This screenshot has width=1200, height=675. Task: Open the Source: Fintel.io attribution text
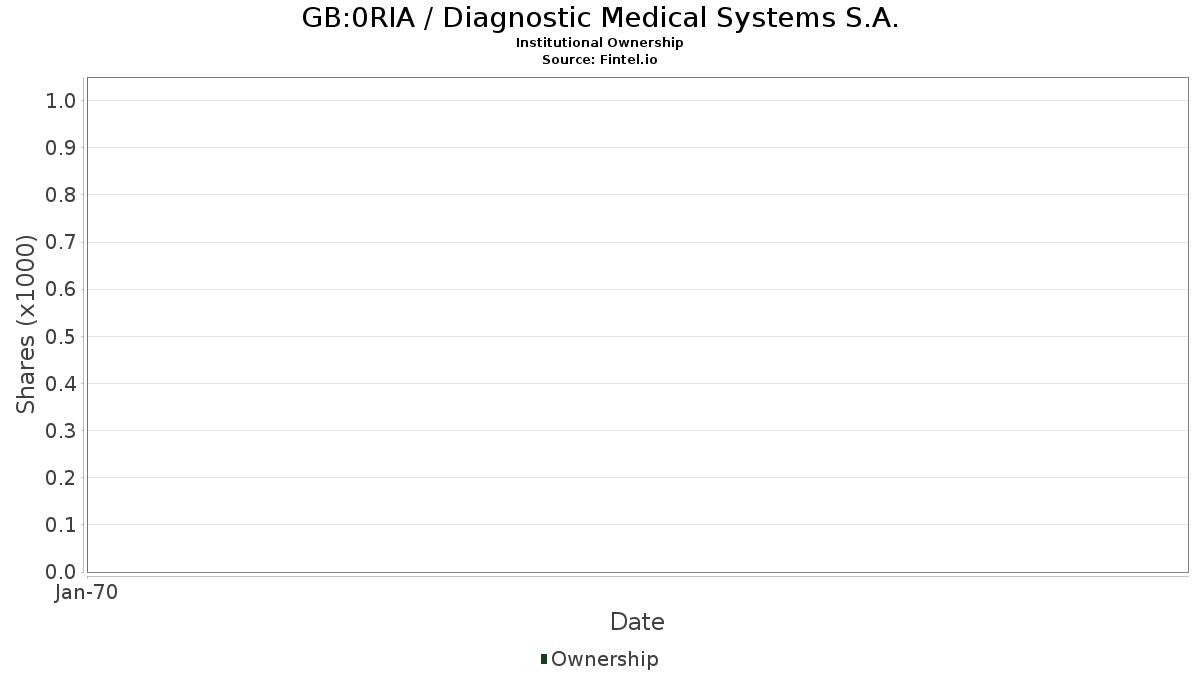599,60
